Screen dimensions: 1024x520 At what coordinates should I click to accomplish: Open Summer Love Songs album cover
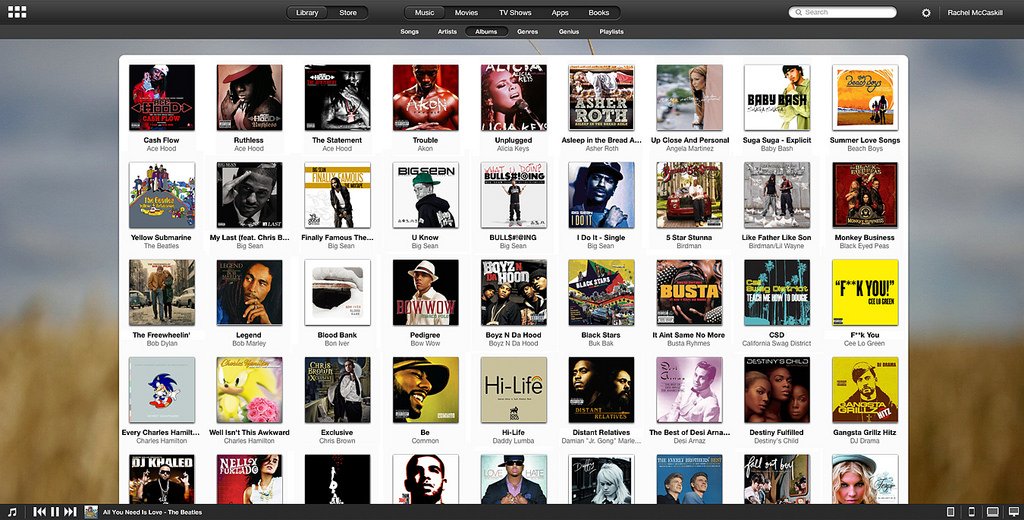pyautogui.click(x=865, y=97)
